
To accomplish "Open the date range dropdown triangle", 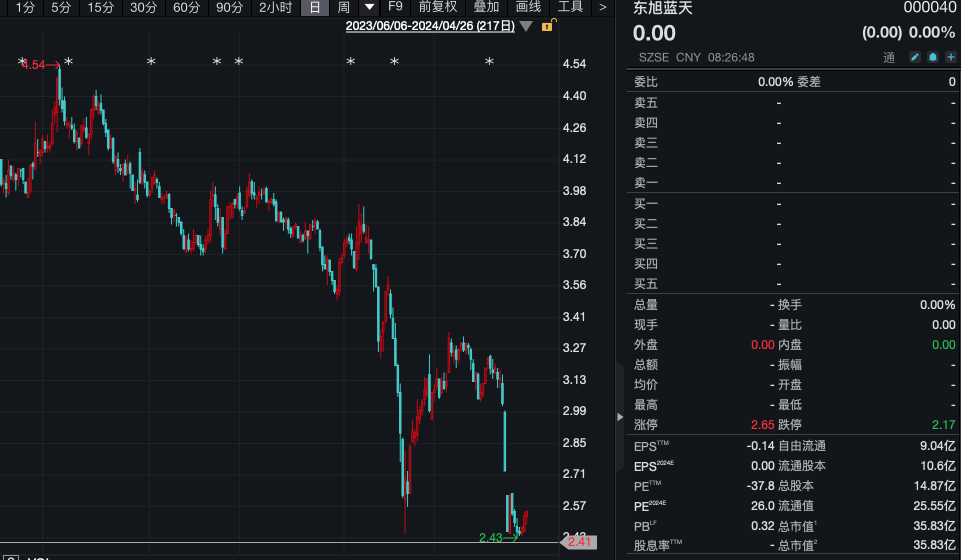I will (526, 26).
